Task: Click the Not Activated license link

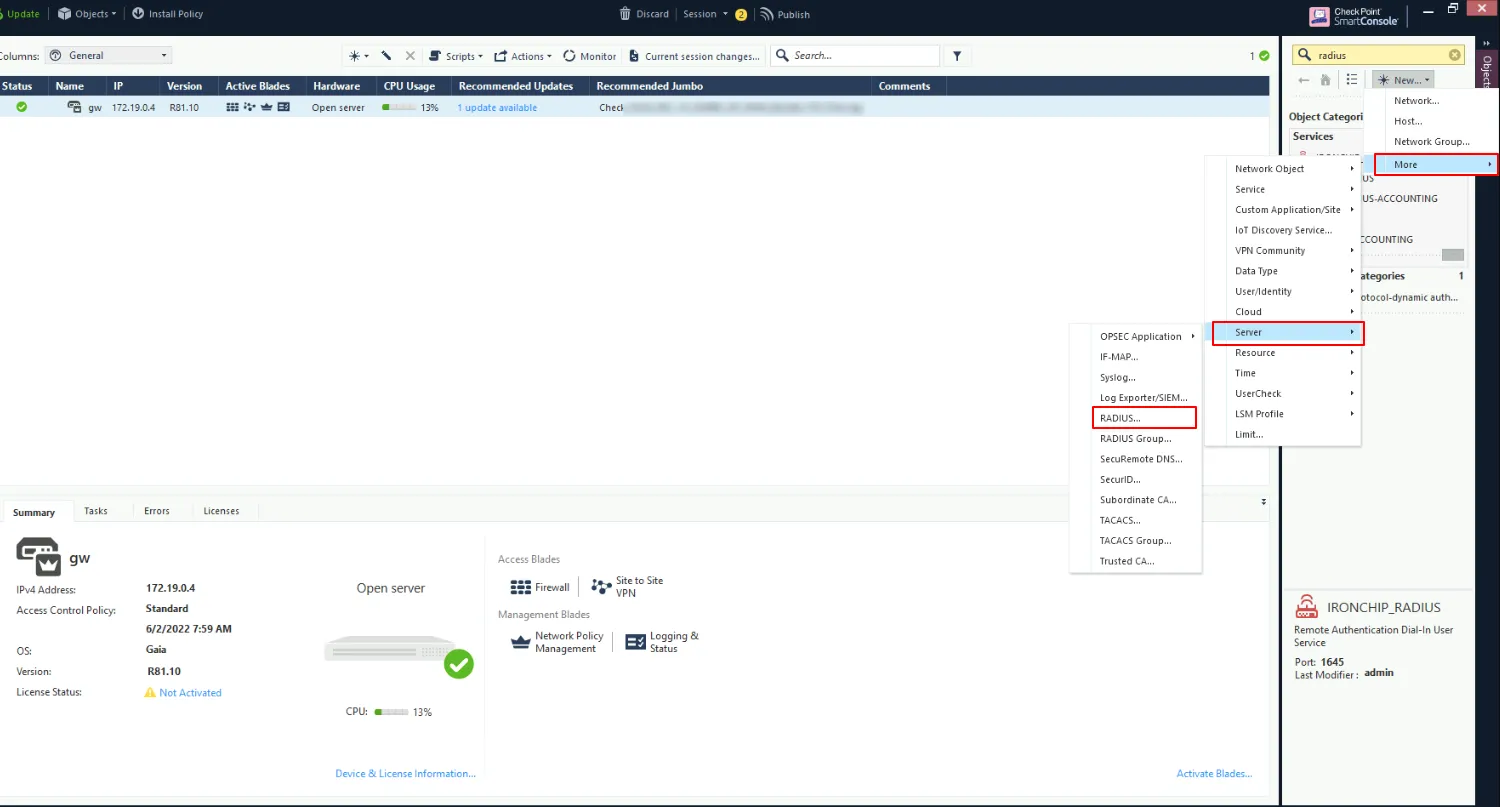Action: (190, 693)
